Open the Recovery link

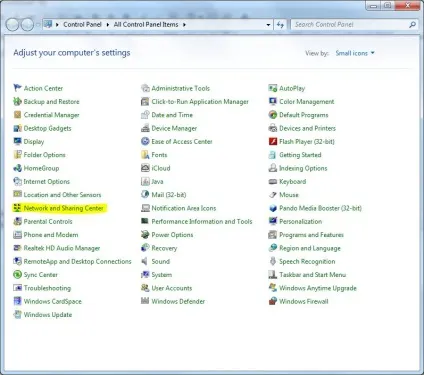click(x=164, y=248)
